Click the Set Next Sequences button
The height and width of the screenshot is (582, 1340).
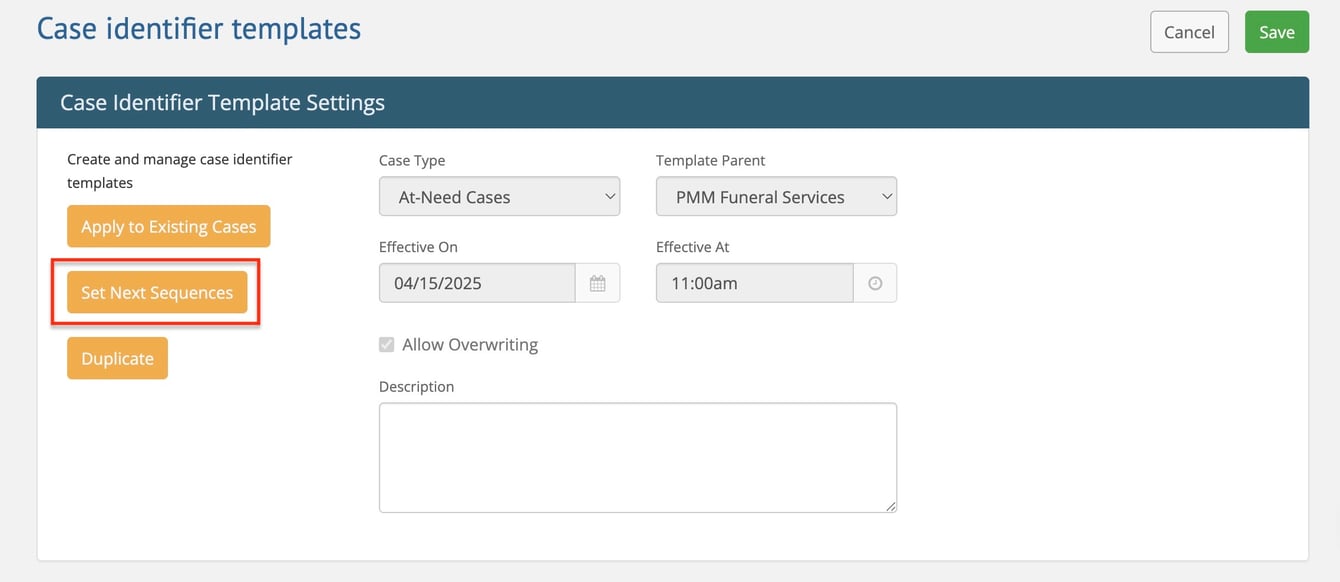pyautogui.click(x=157, y=293)
